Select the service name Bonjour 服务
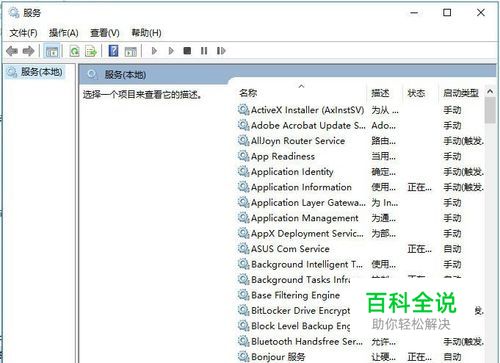The image size is (500, 363). (278, 357)
